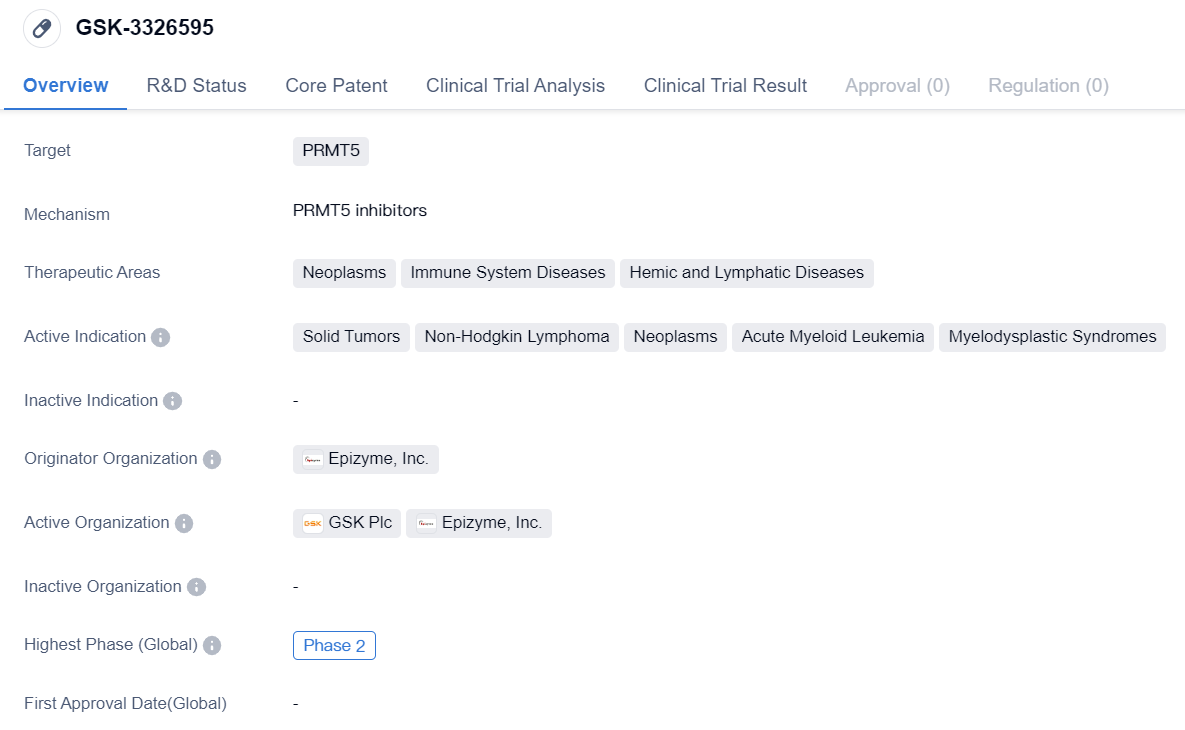Viewport: 1185px width, 730px height.
Task: Click Epizyme logo in Originator Organization row
Action: tap(313, 459)
